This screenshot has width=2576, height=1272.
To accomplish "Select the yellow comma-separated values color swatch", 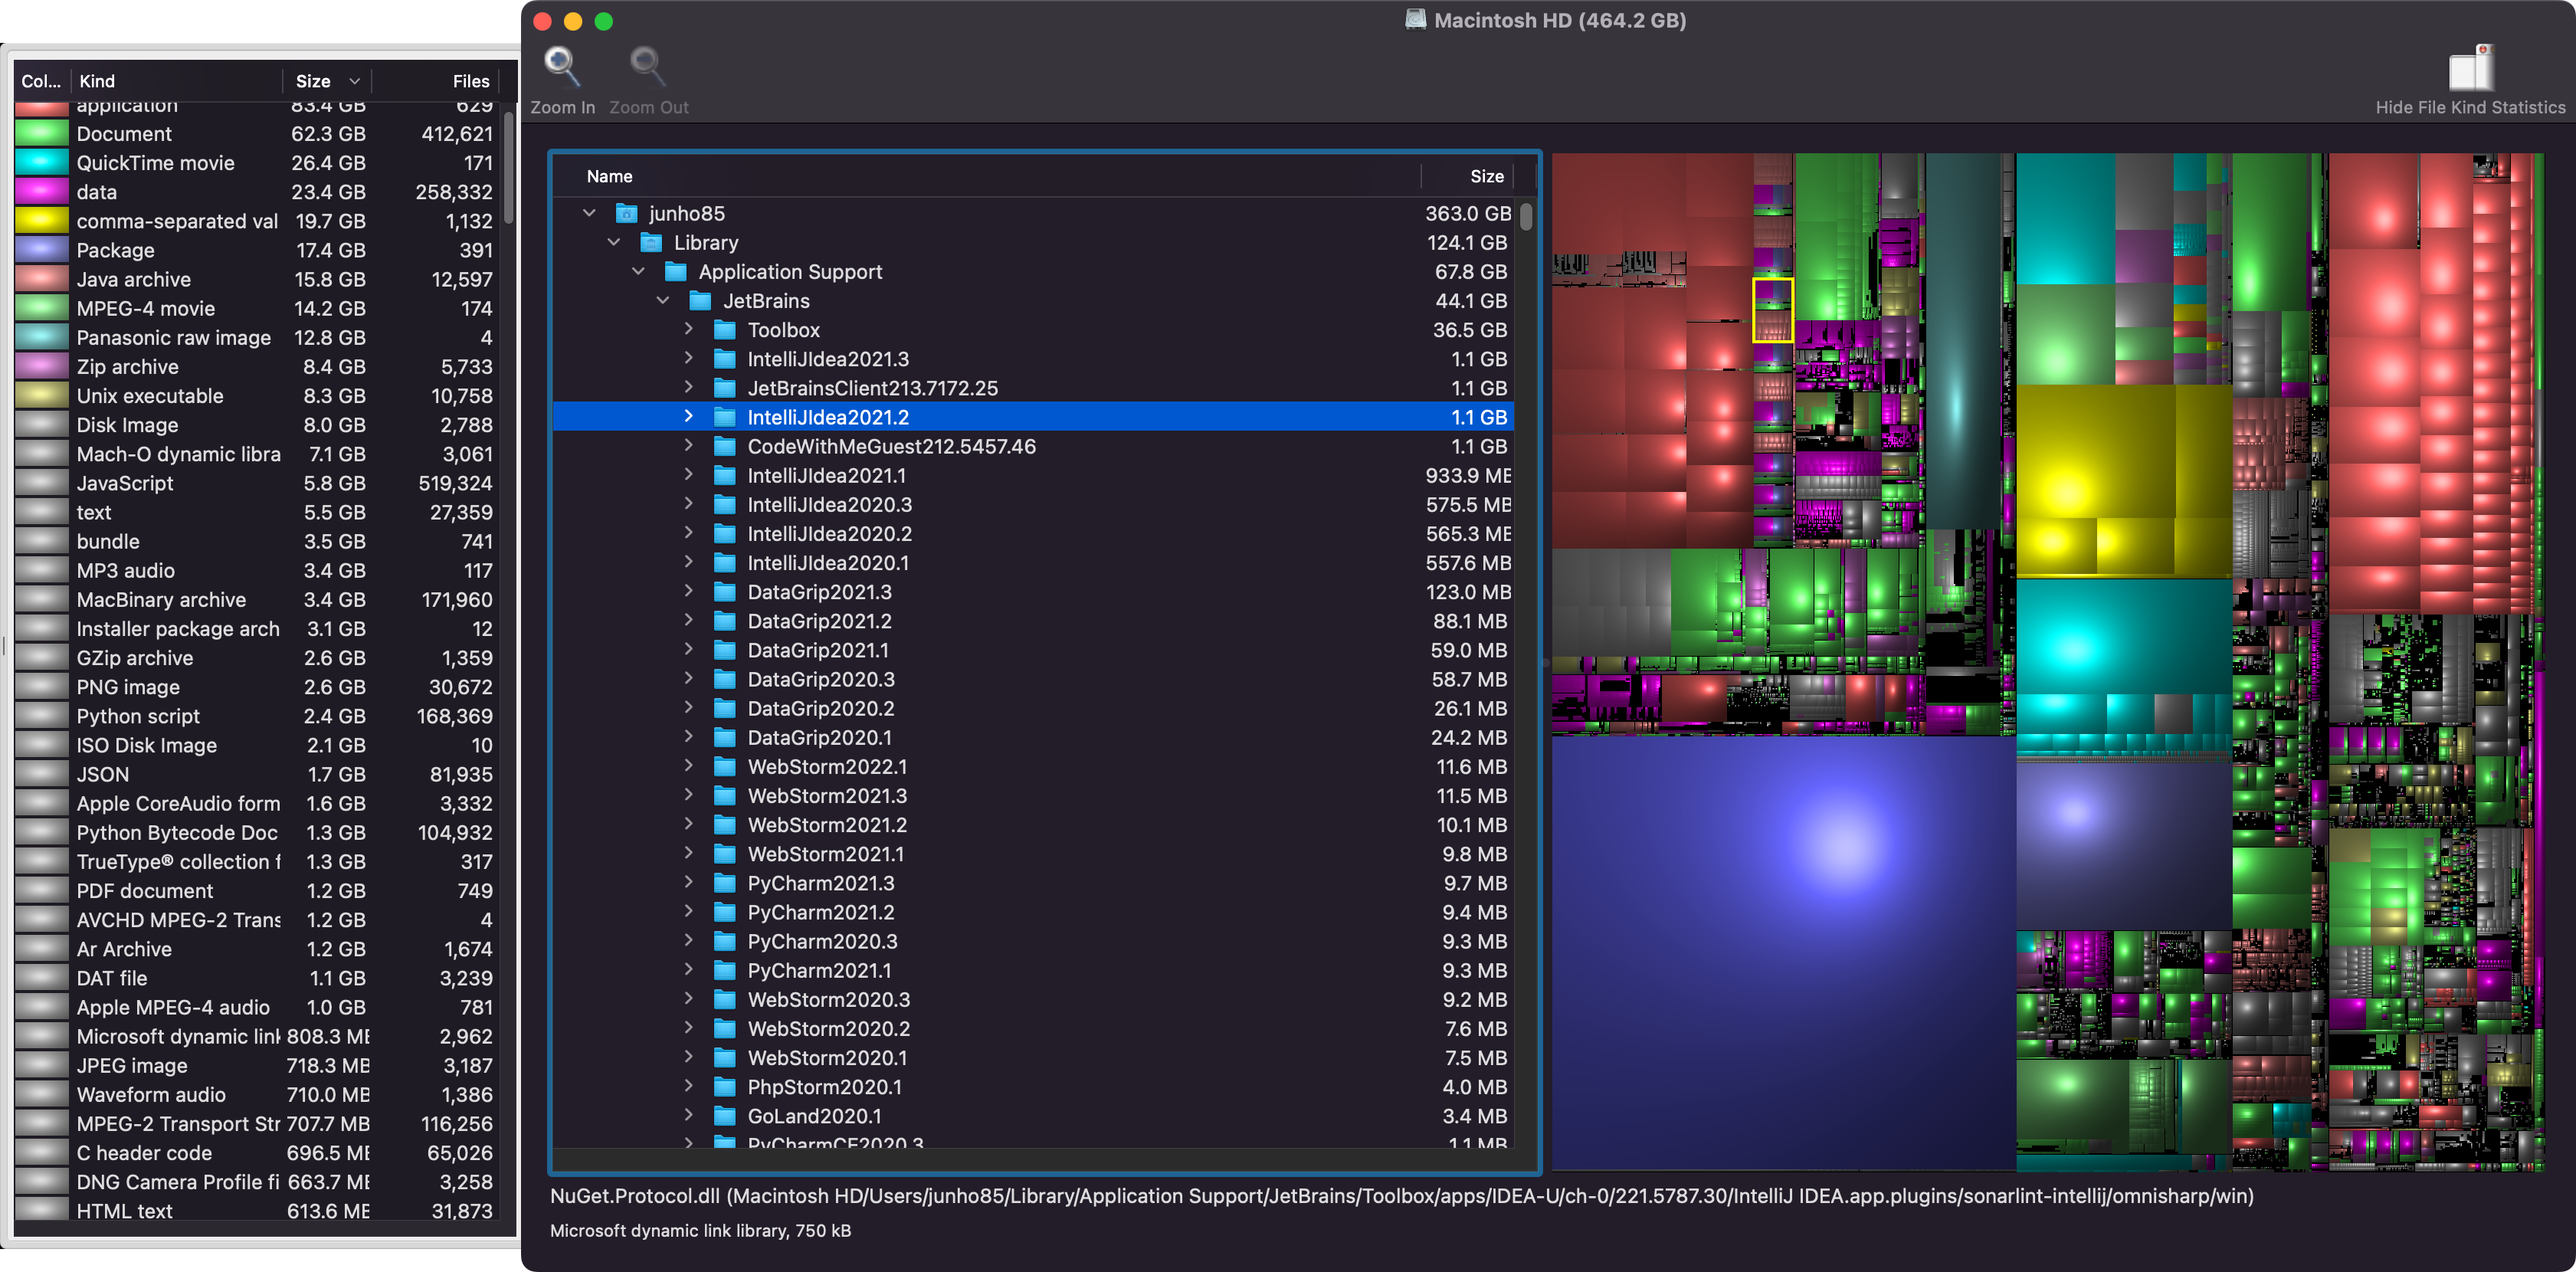I will pyautogui.click(x=41, y=221).
